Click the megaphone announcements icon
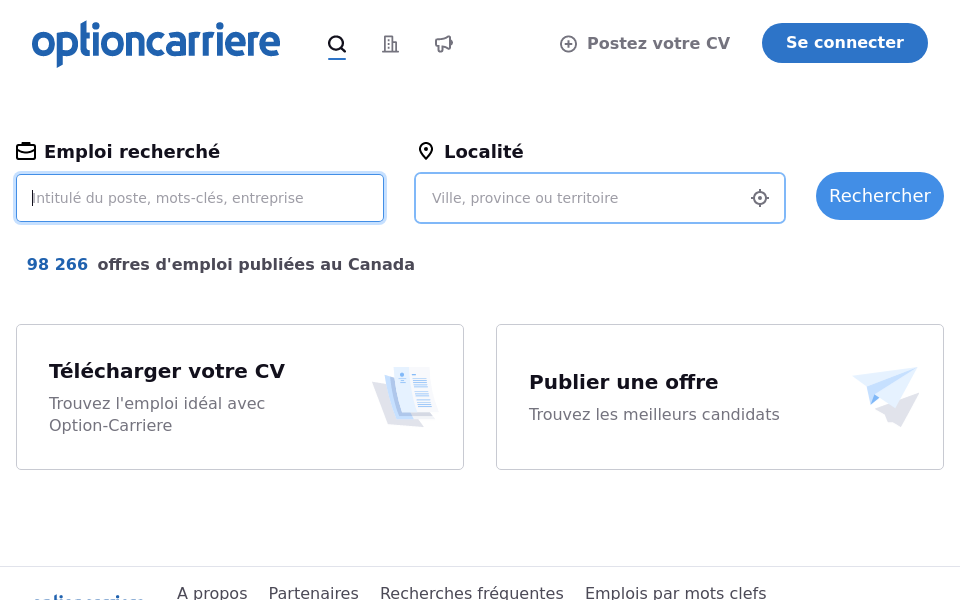 pyautogui.click(x=444, y=44)
